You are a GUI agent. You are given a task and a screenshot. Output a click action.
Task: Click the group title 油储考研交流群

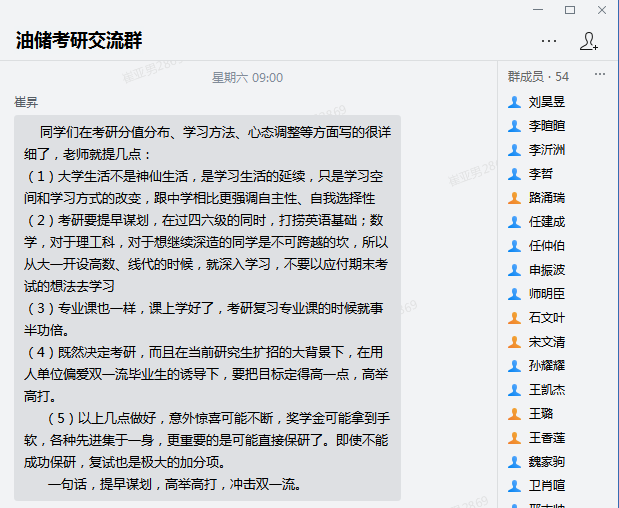(79, 41)
